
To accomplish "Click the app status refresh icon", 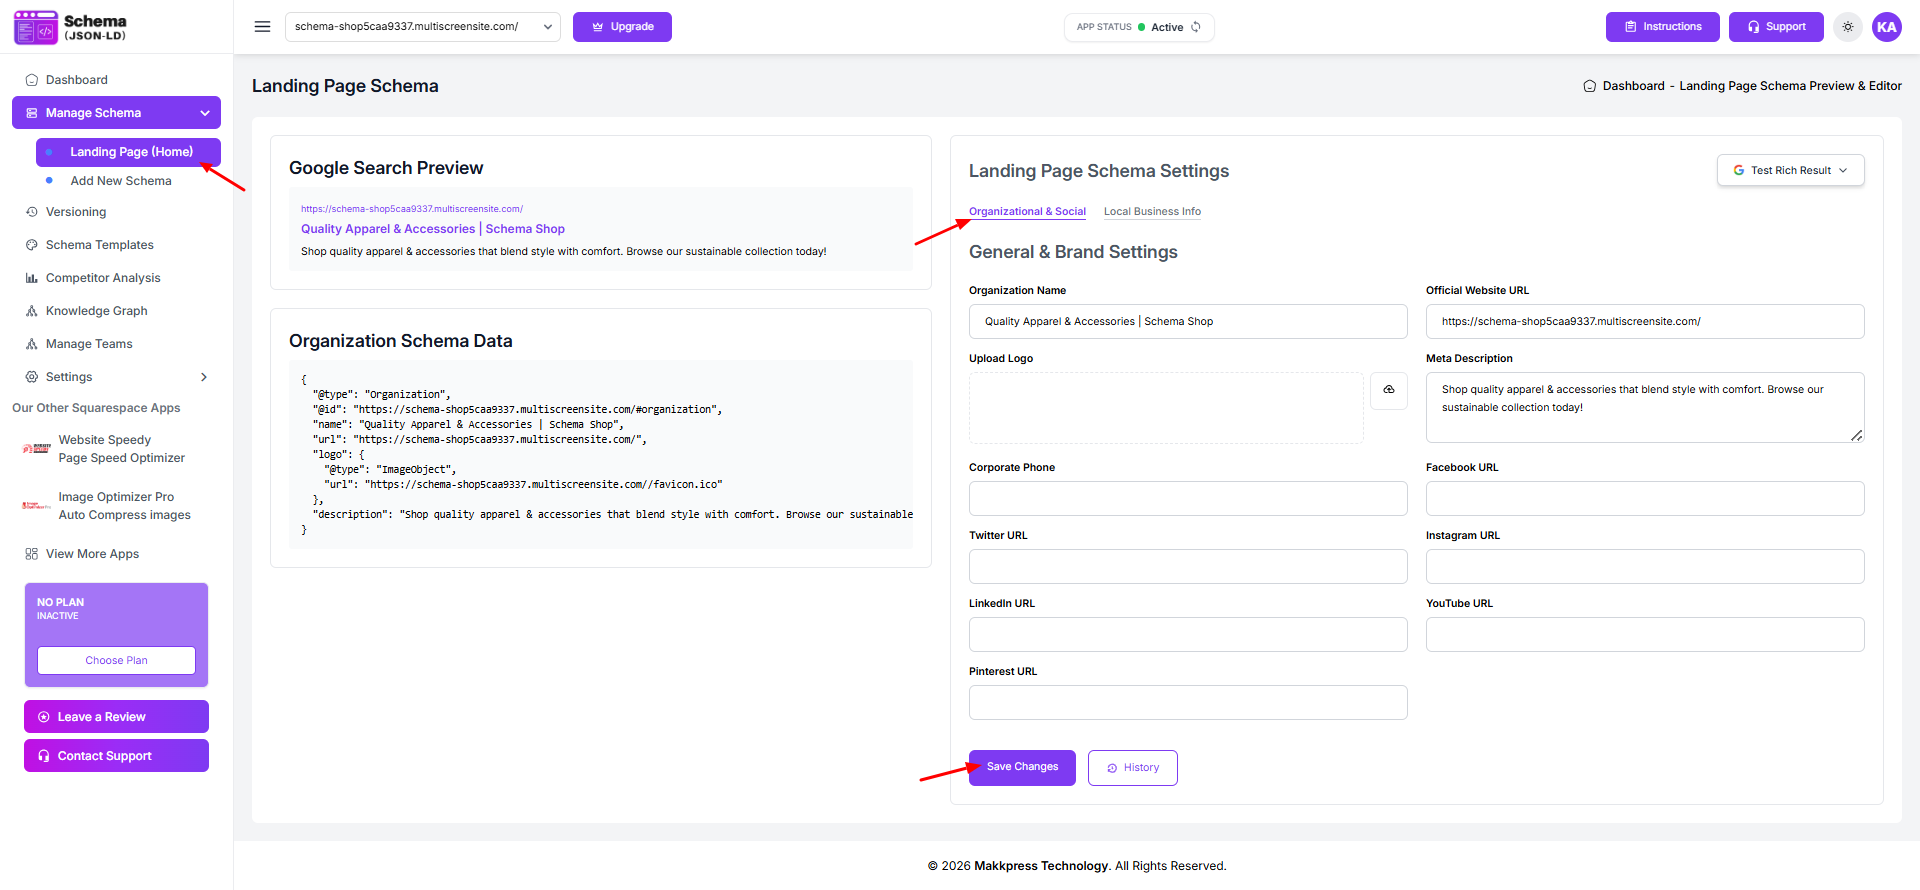I will (1196, 27).
